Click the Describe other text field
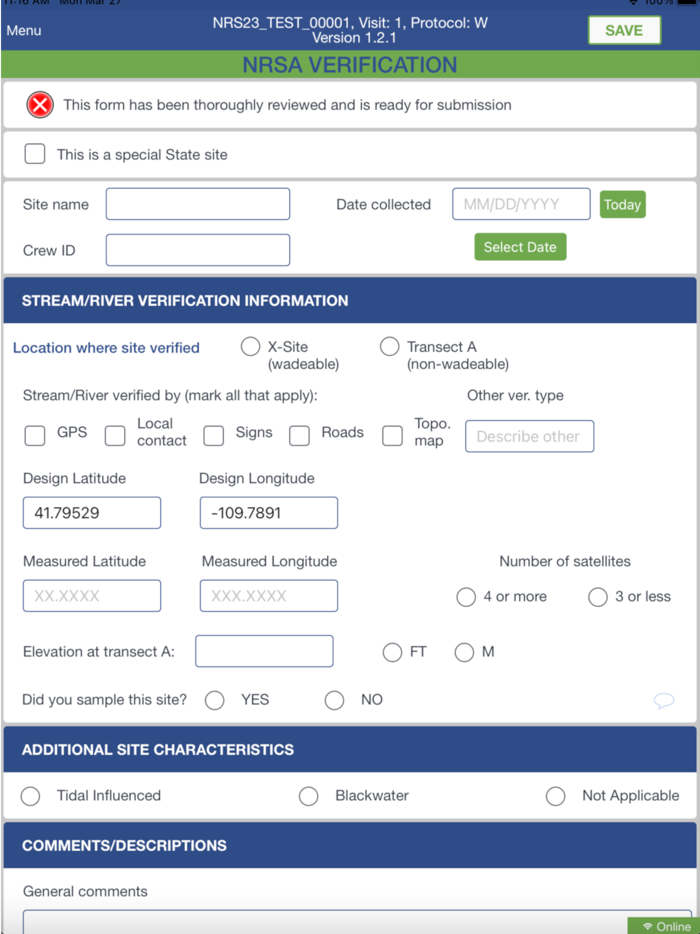Screen dimensions: 700x934 click(529, 436)
